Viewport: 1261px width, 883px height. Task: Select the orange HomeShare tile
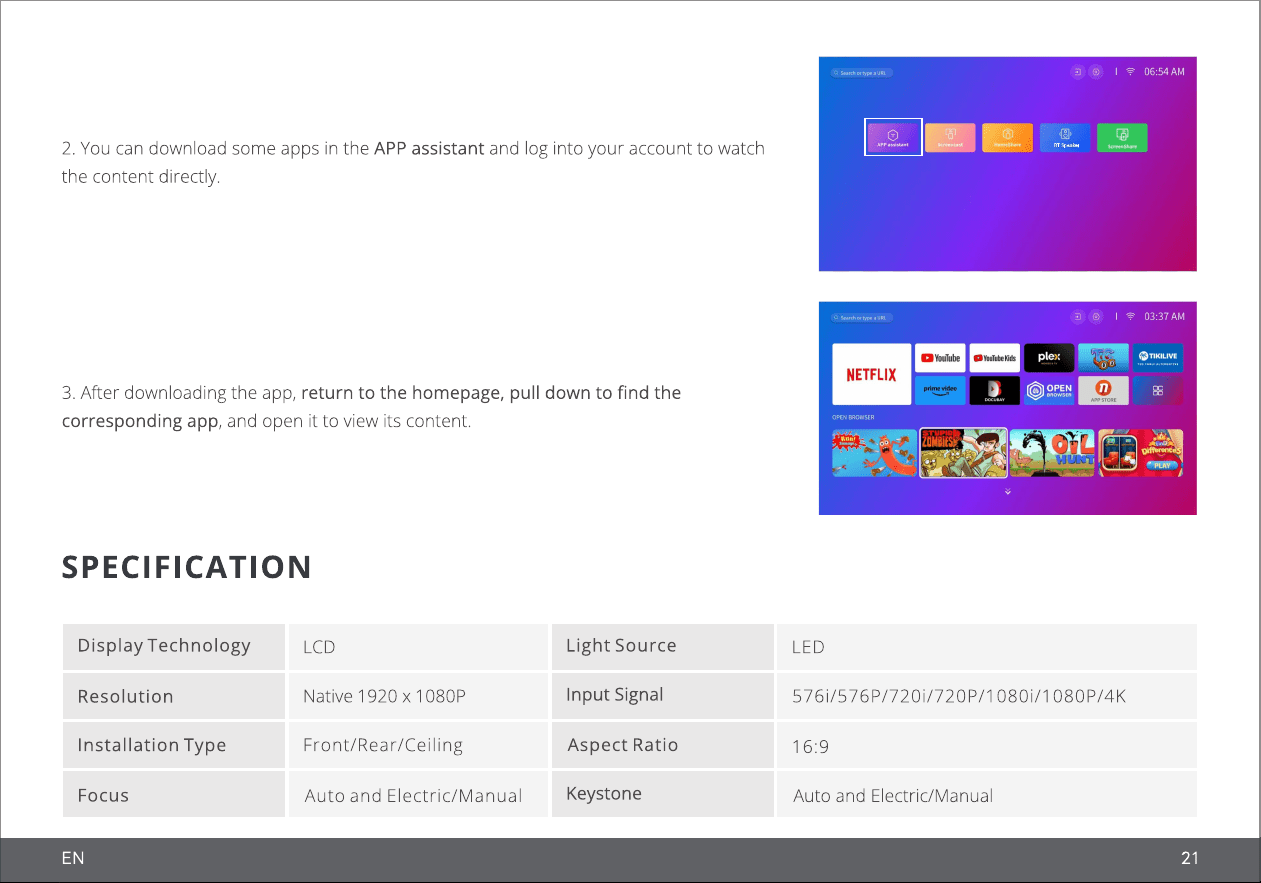pyautogui.click(x=1008, y=138)
